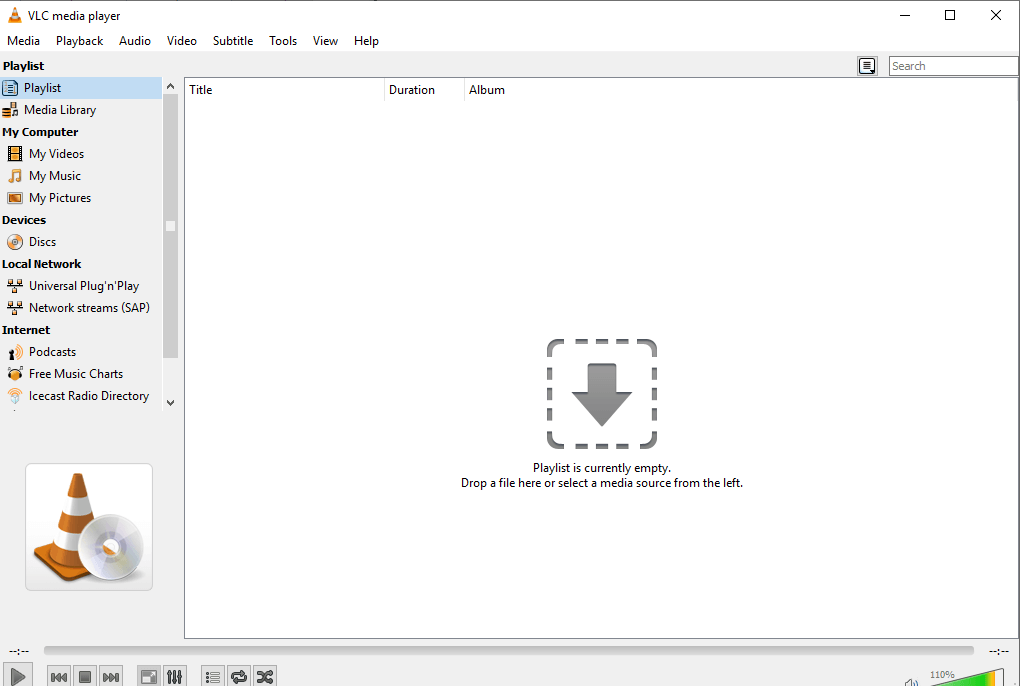The height and width of the screenshot is (686, 1020).
Task: Sort playlist by Duration column
Action: [x=424, y=90]
